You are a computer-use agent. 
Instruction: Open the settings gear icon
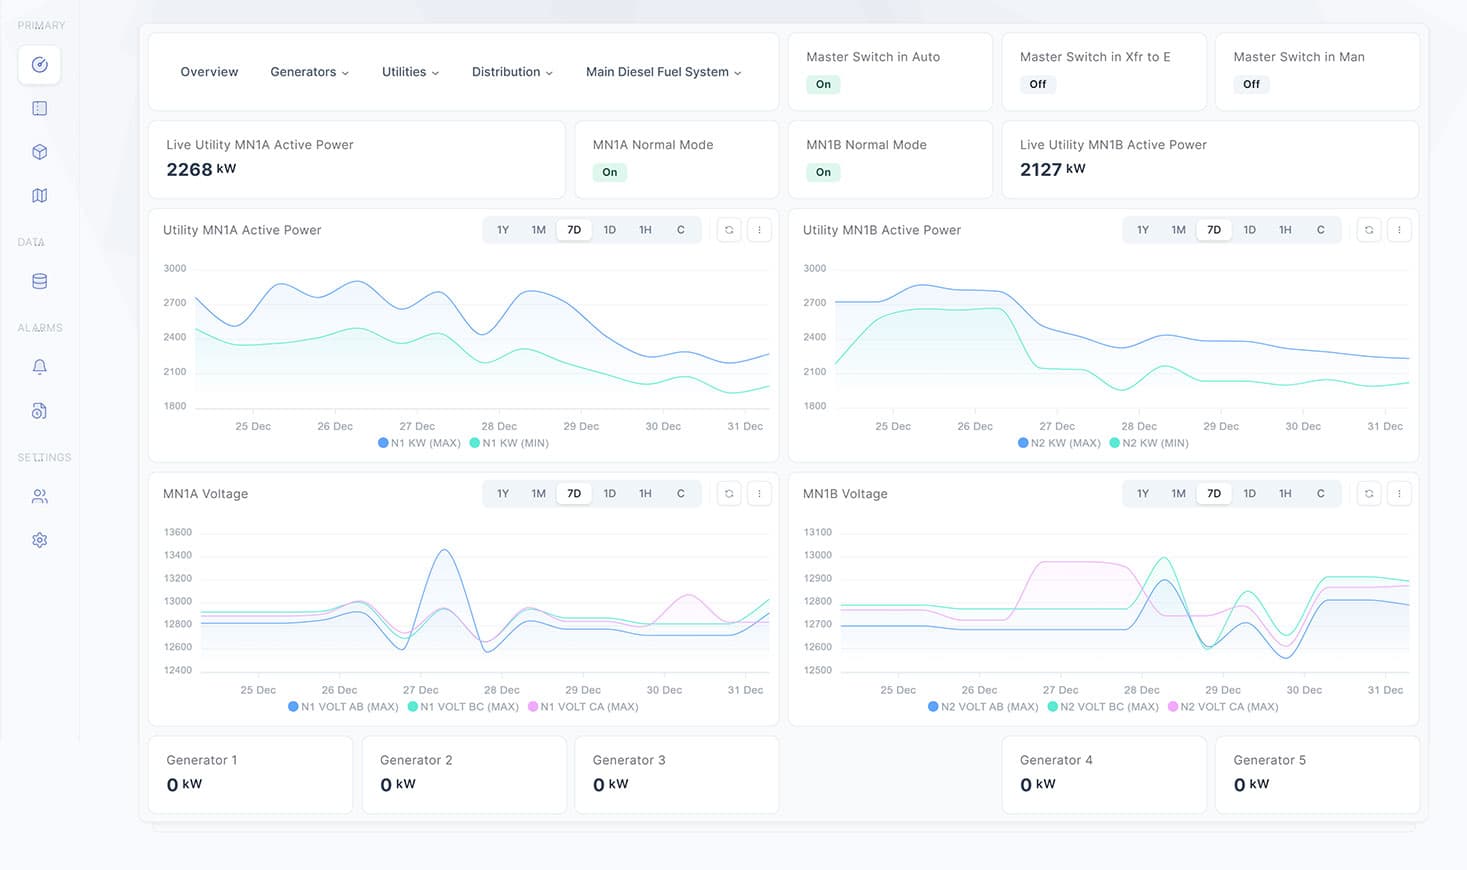[x=39, y=540]
